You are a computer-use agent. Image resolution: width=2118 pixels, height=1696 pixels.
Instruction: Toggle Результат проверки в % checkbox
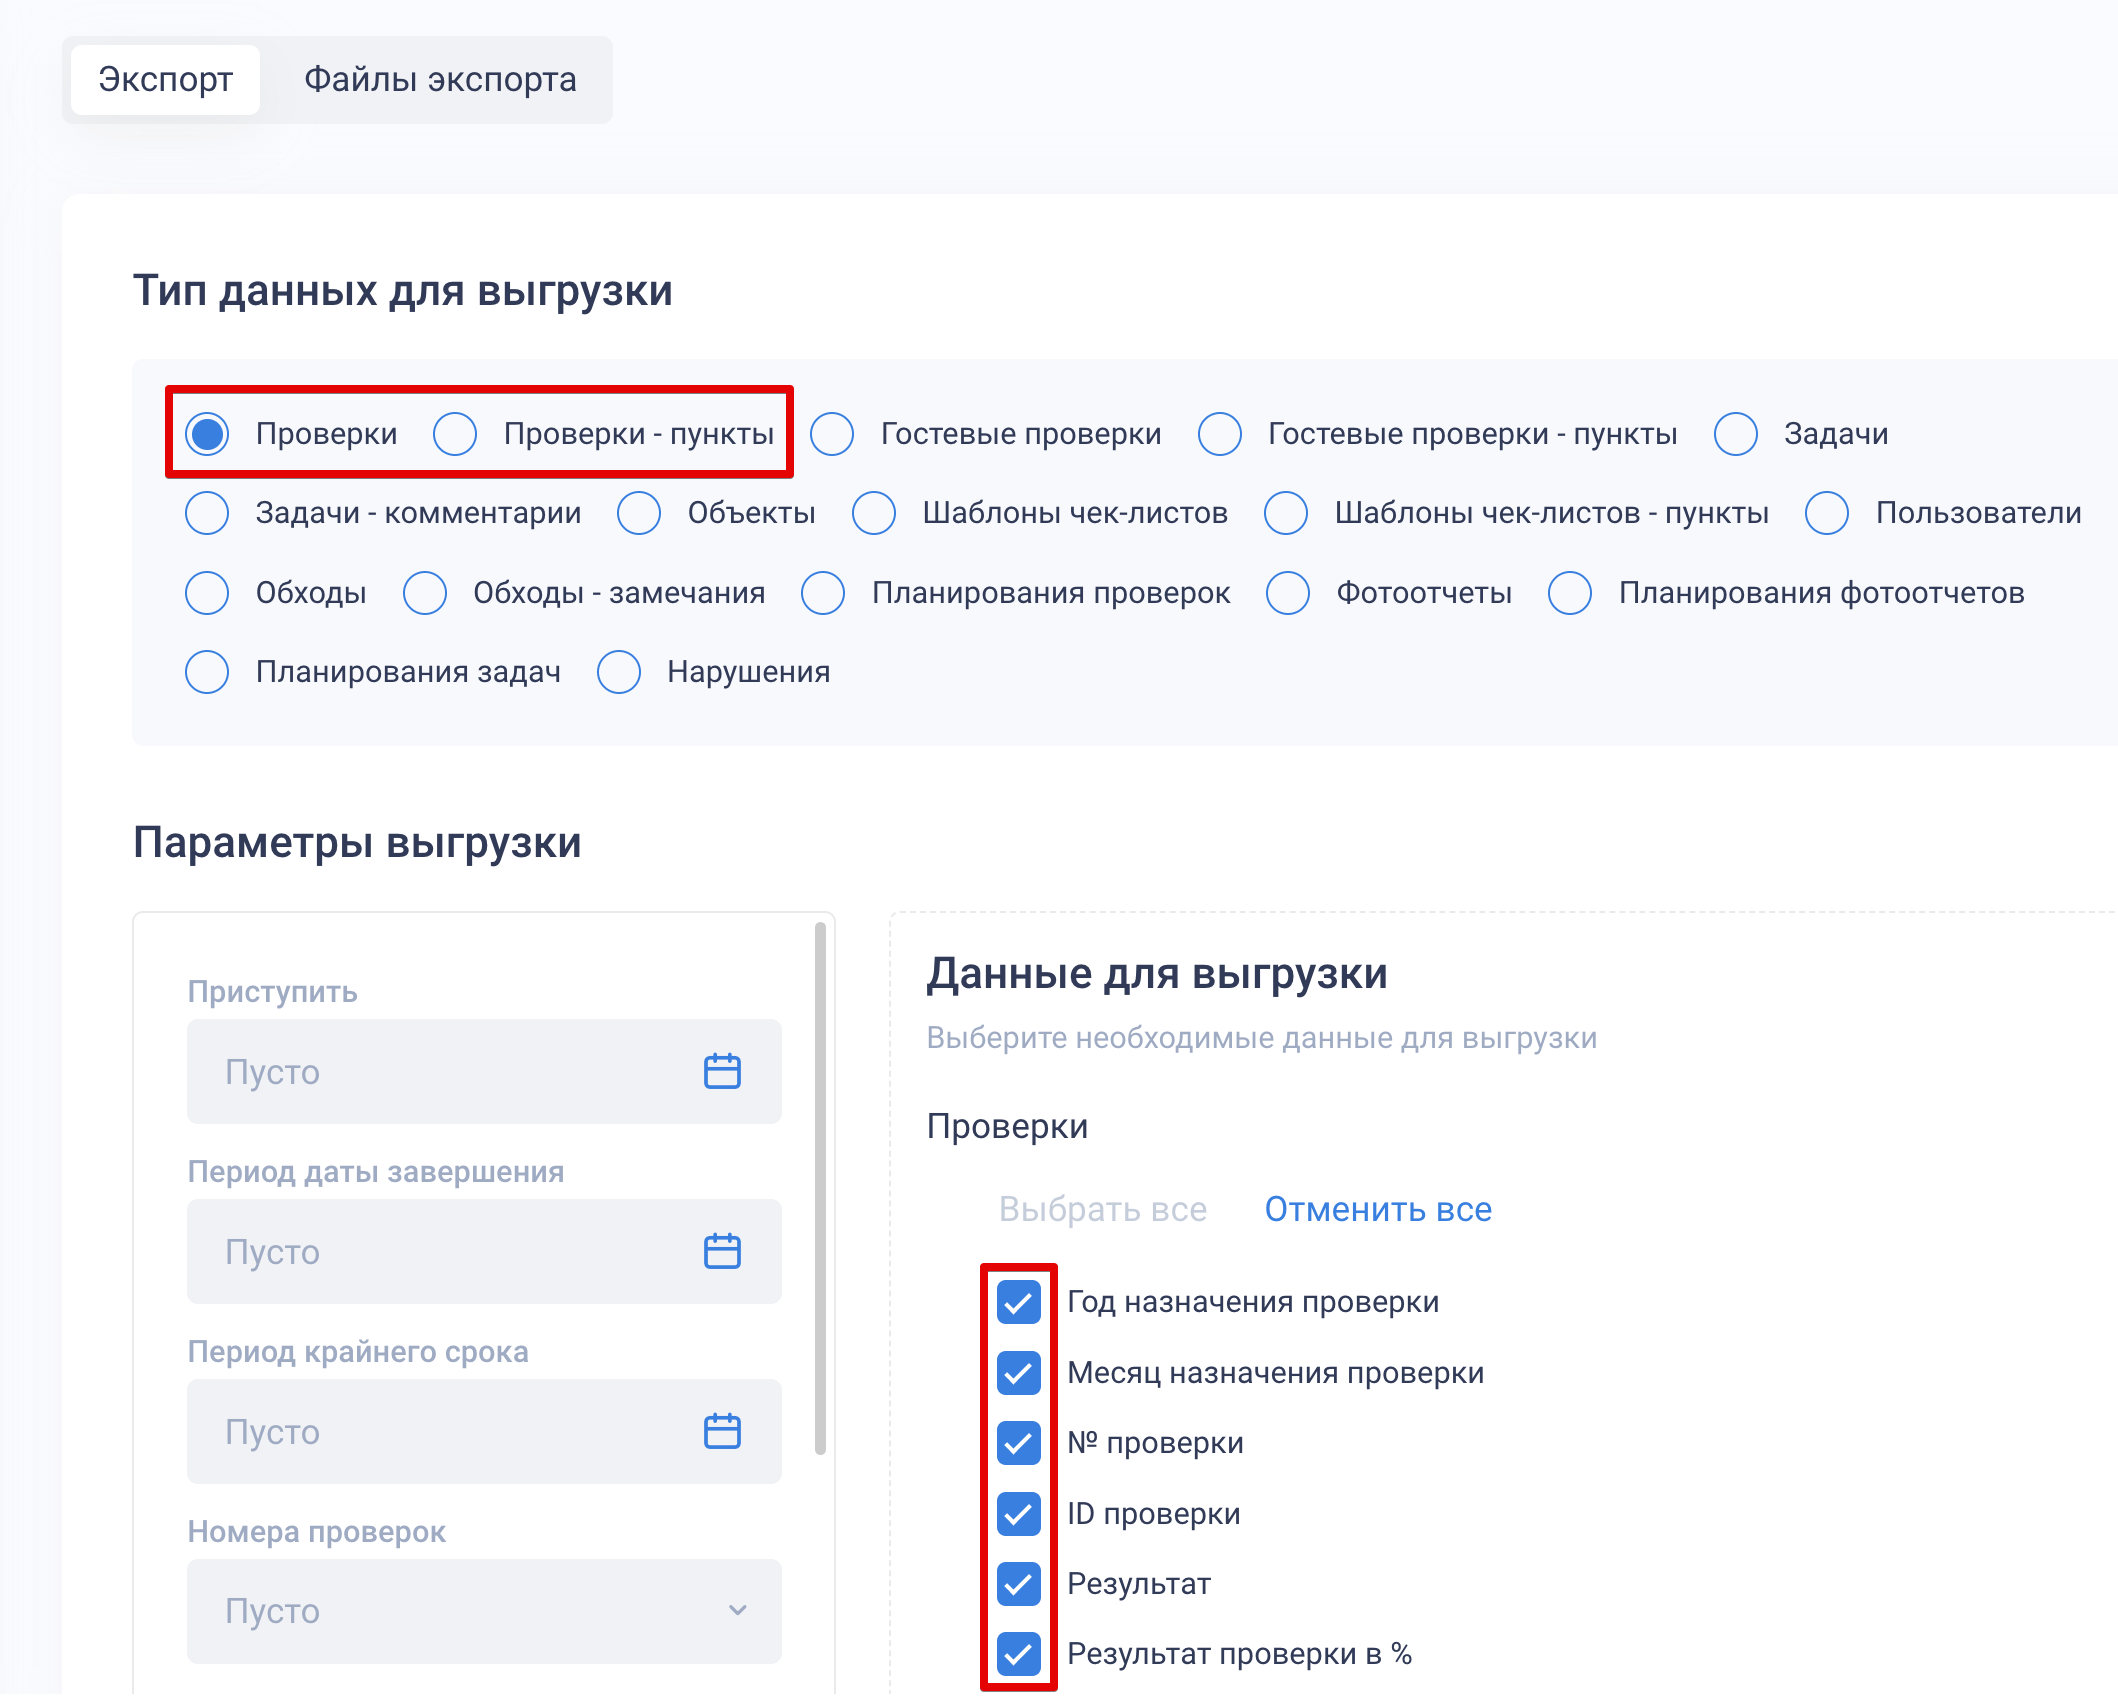click(1018, 1654)
